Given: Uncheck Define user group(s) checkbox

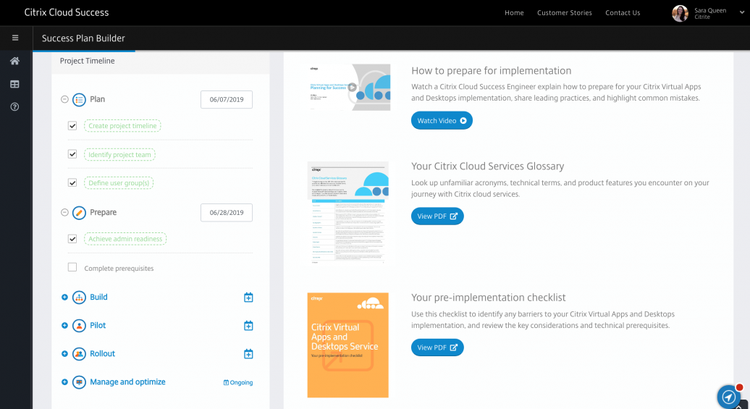Looking at the screenshot, I should tap(72, 183).
